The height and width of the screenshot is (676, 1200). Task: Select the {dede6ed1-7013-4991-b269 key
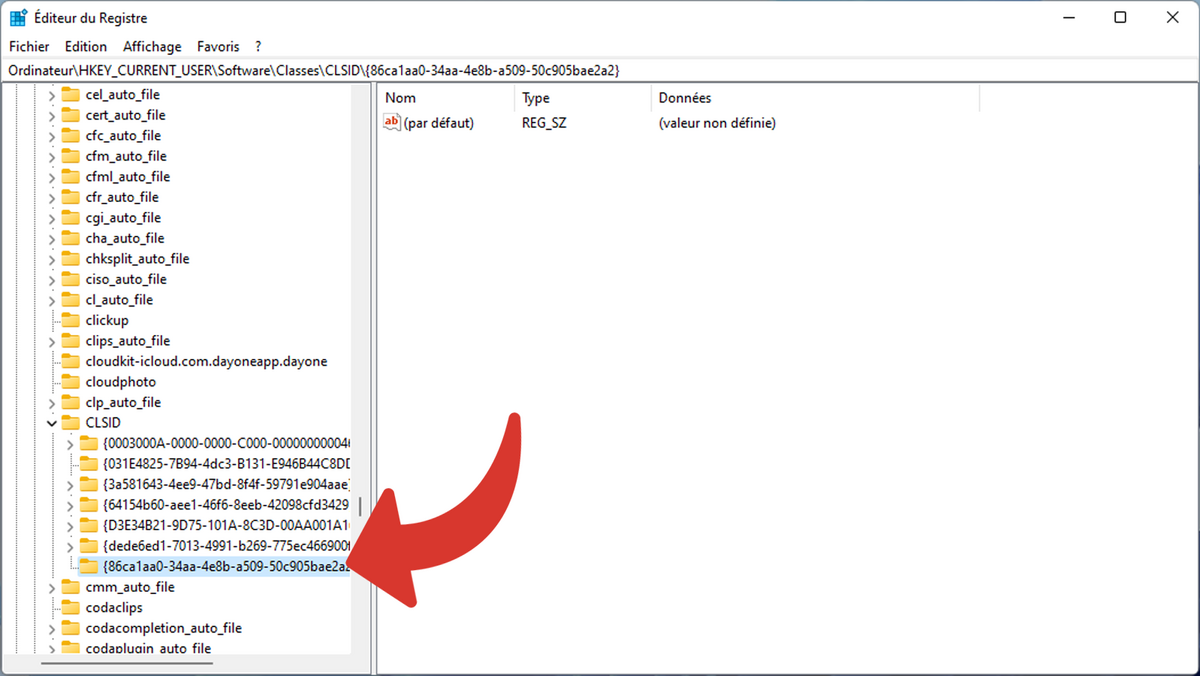coord(226,546)
